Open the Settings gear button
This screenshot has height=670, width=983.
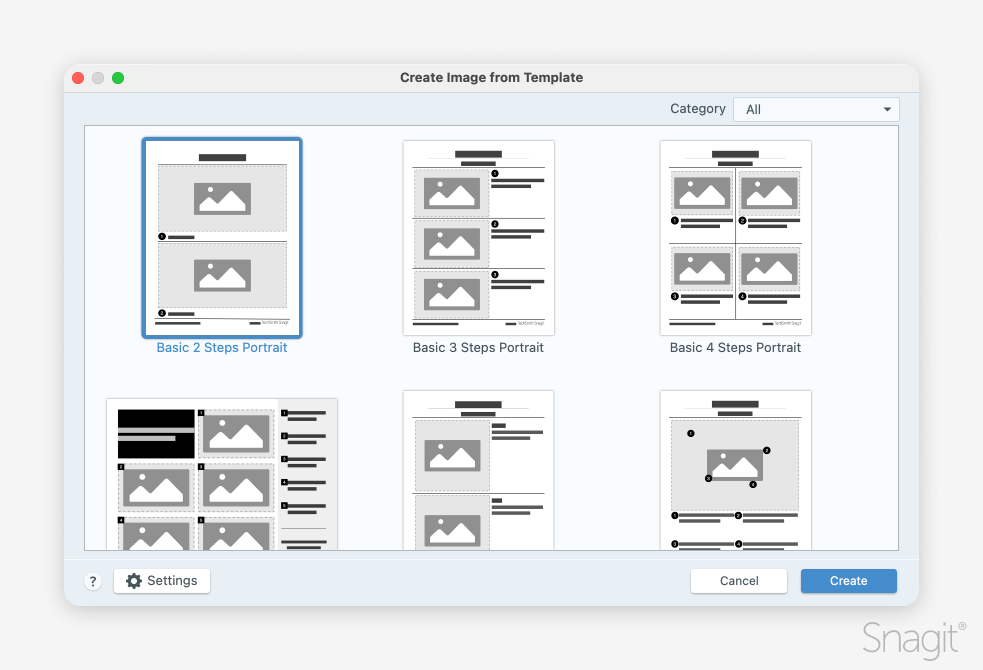162,581
